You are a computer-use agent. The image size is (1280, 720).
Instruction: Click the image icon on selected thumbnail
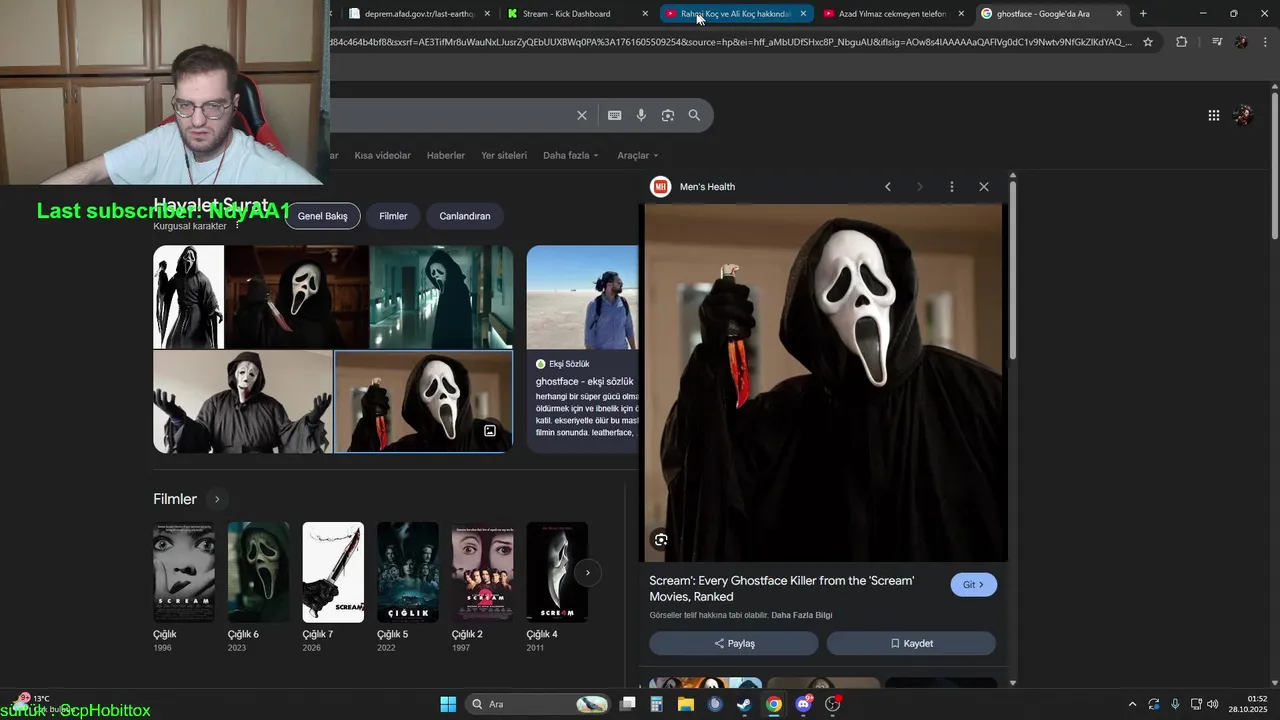point(490,431)
